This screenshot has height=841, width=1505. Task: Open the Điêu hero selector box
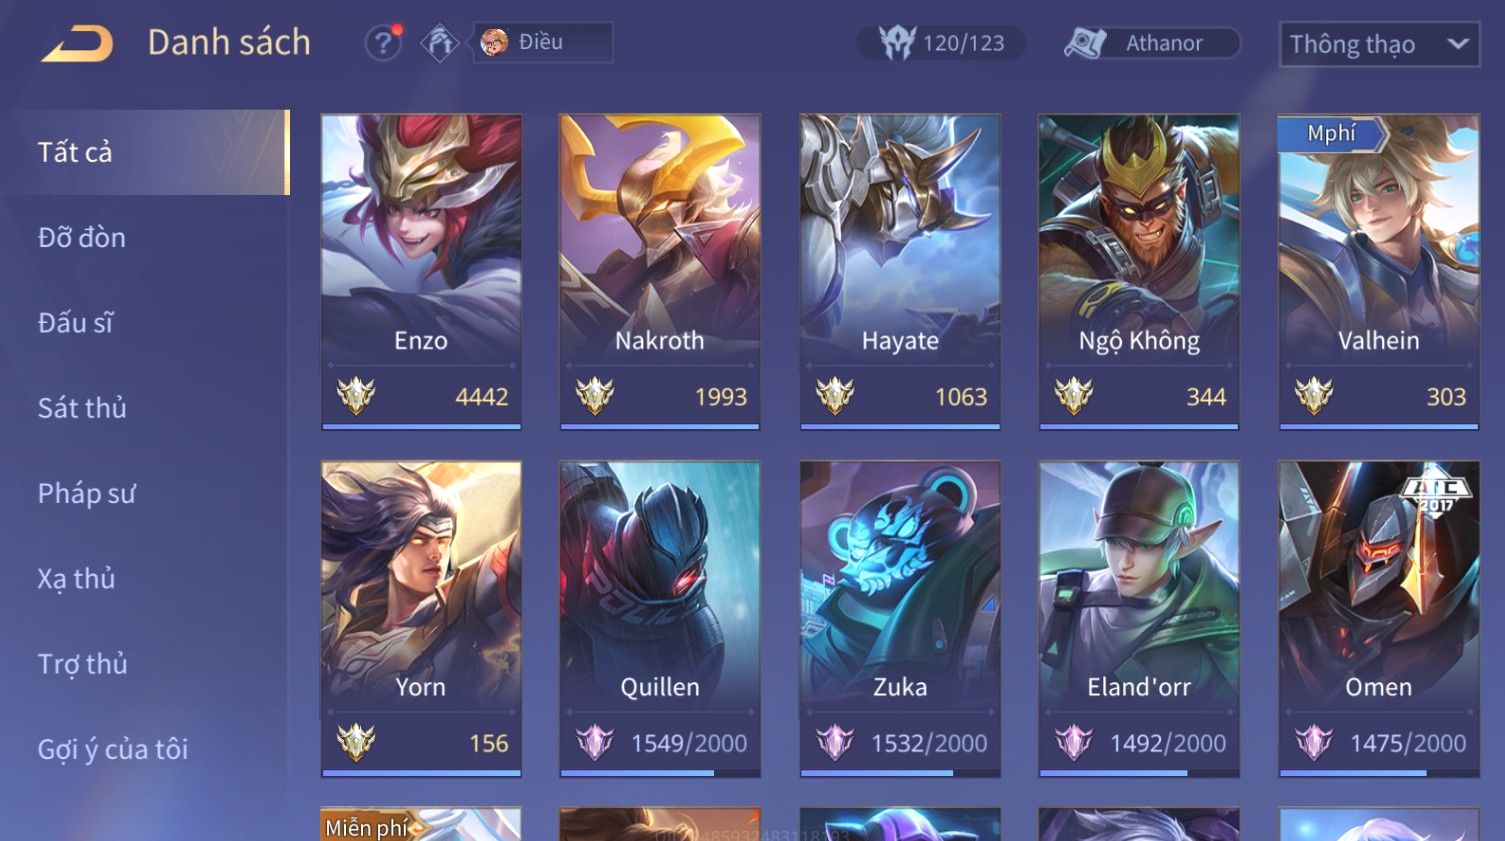pyautogui.click(x=543, y=42)
